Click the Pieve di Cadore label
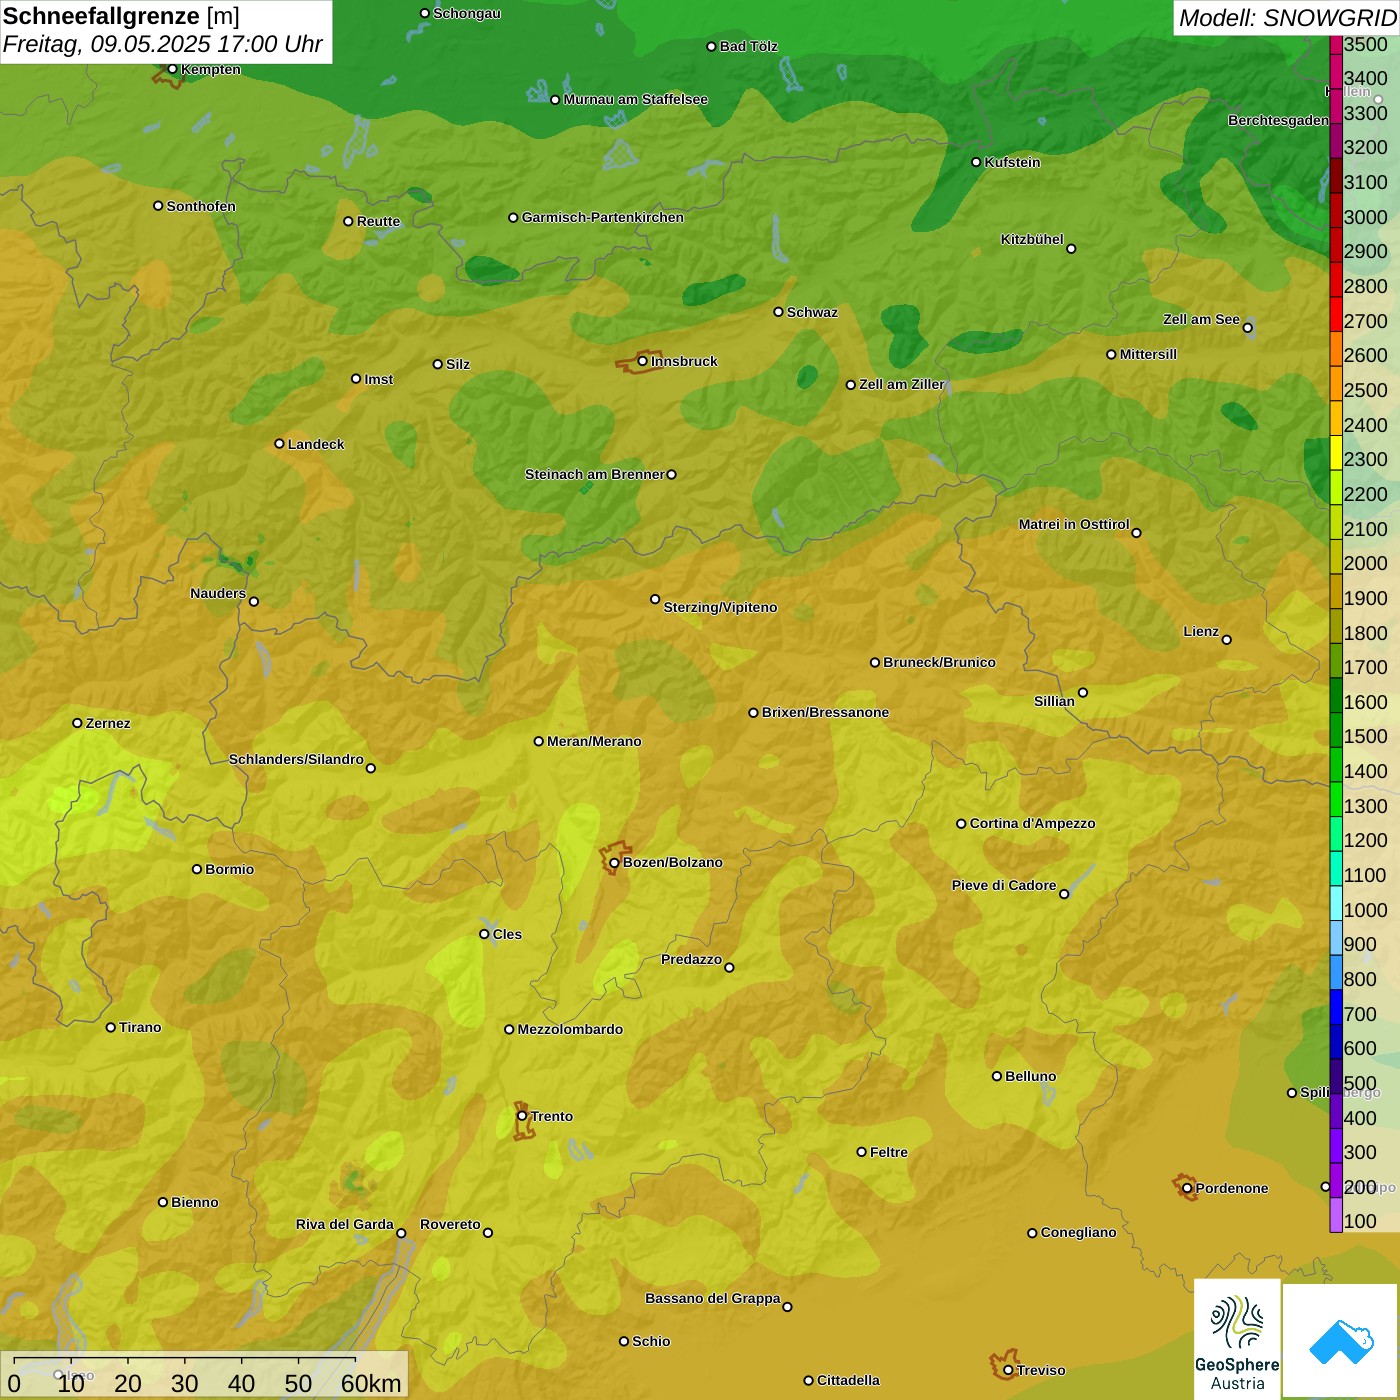1400x1400 pixels. 1004,885
